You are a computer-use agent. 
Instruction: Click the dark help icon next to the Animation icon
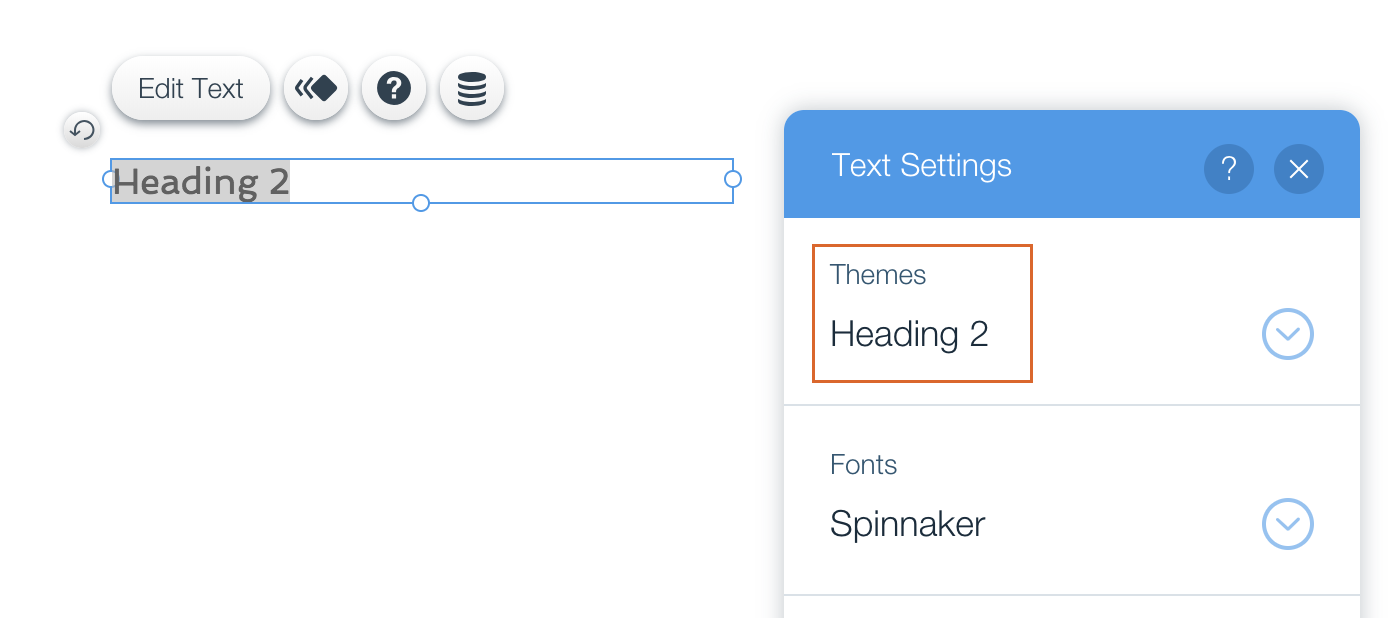point(394,89)
